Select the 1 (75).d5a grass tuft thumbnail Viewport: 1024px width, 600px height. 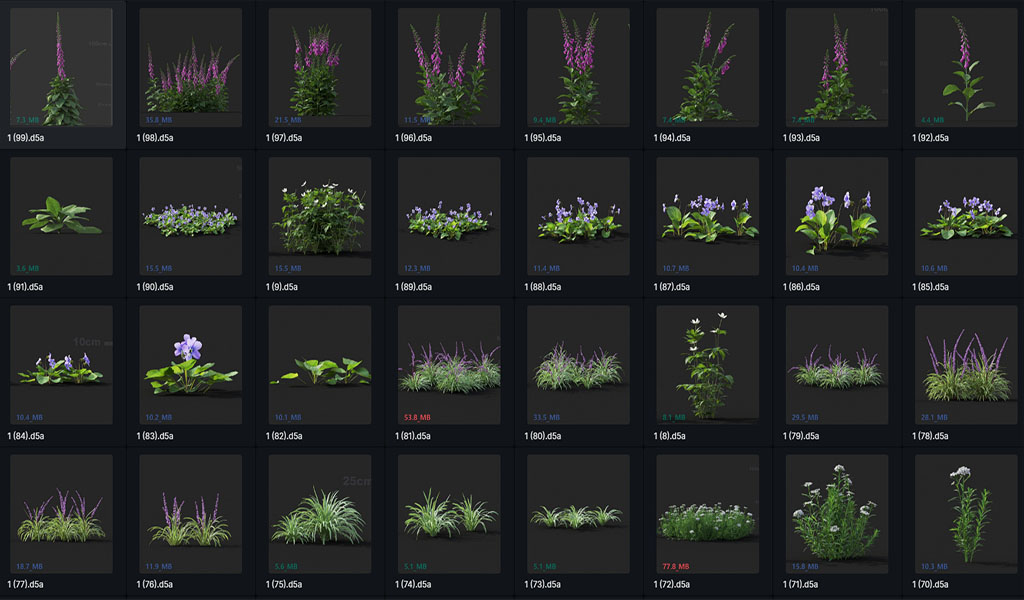319,514
